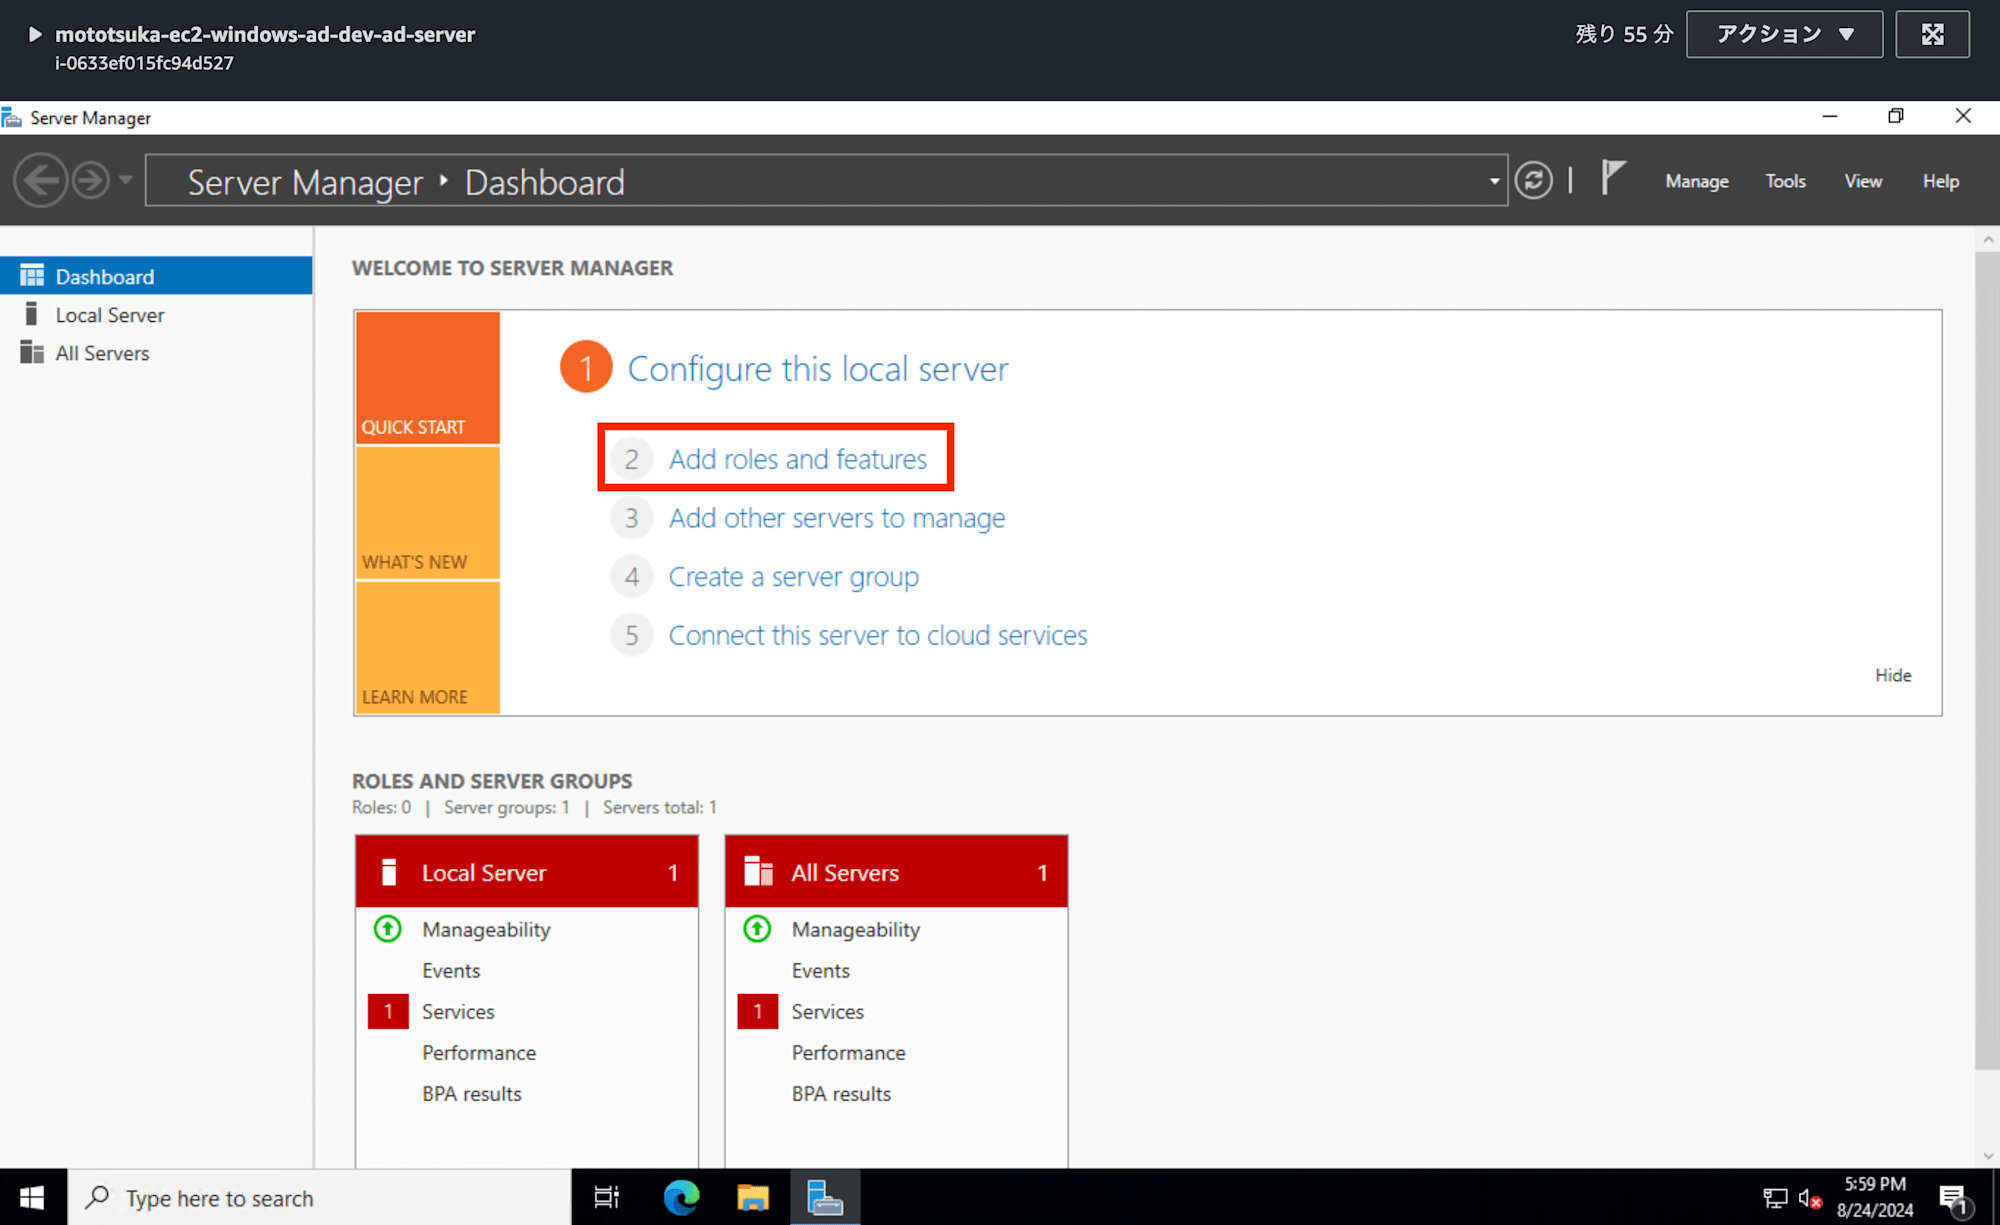Click the Help menu in Server Manager

(1940, 181)
